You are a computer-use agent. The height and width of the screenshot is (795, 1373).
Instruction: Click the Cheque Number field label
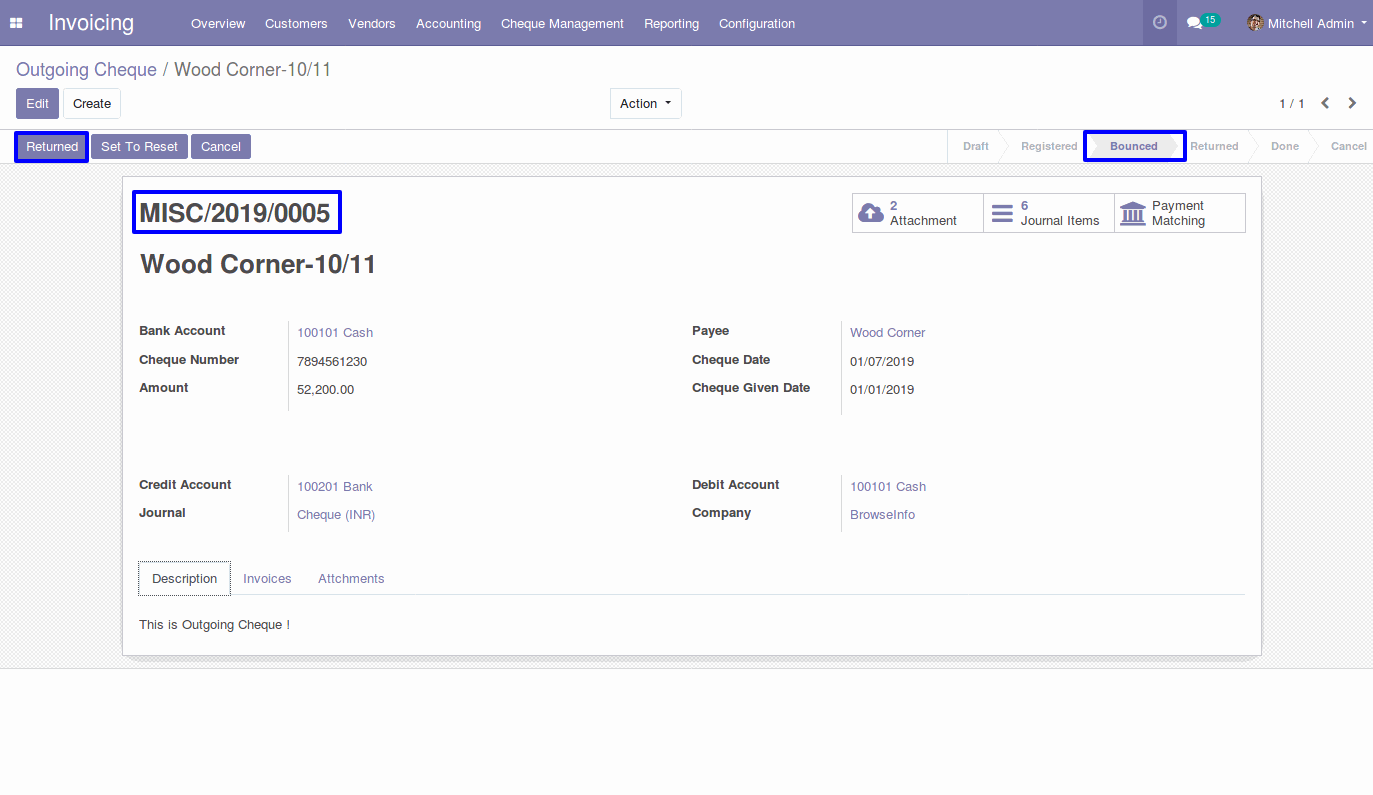[189, 360]
